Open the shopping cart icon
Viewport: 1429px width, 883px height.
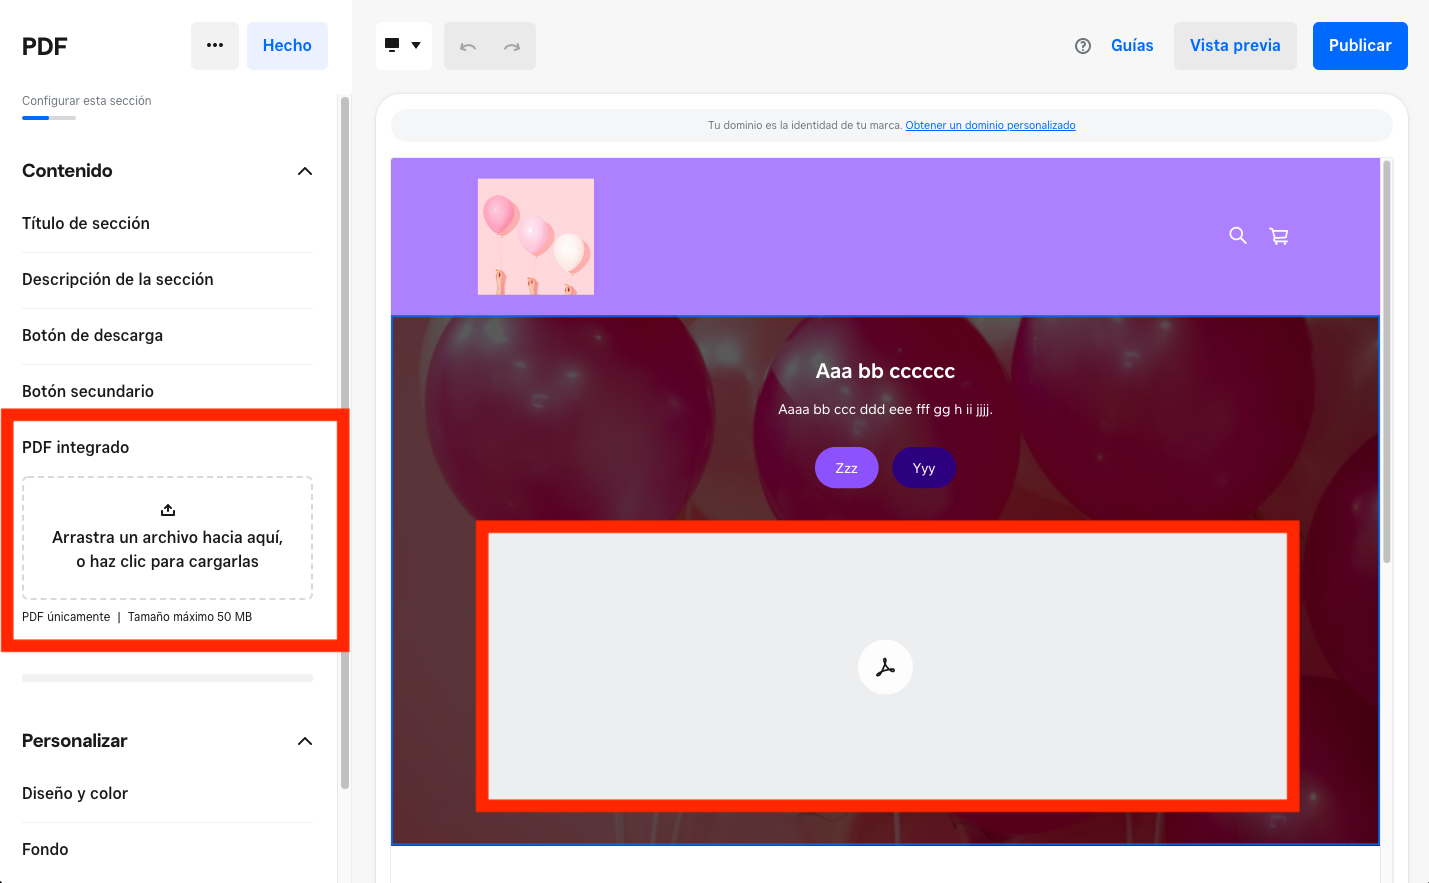[x=1279, y=236]
